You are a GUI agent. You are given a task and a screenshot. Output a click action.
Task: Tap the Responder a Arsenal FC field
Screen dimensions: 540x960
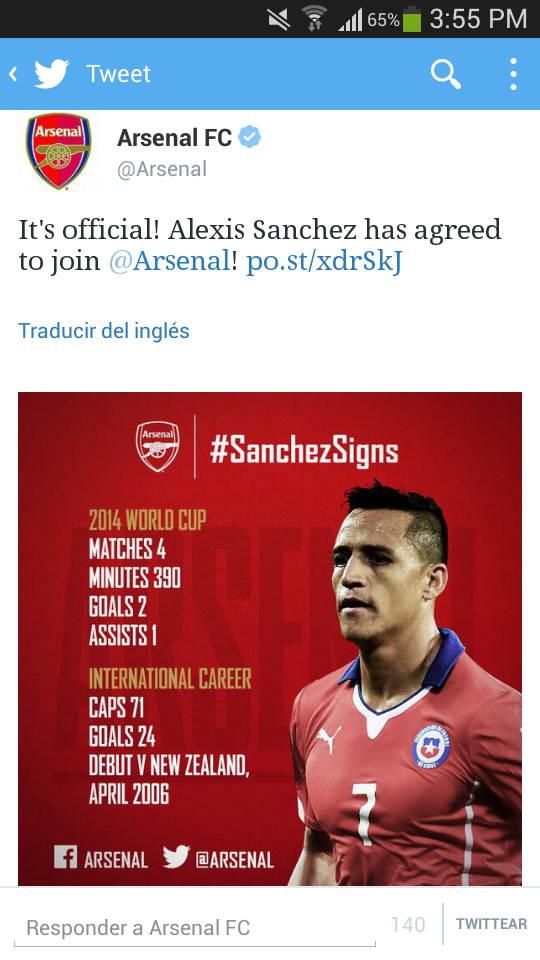[195, 928]
